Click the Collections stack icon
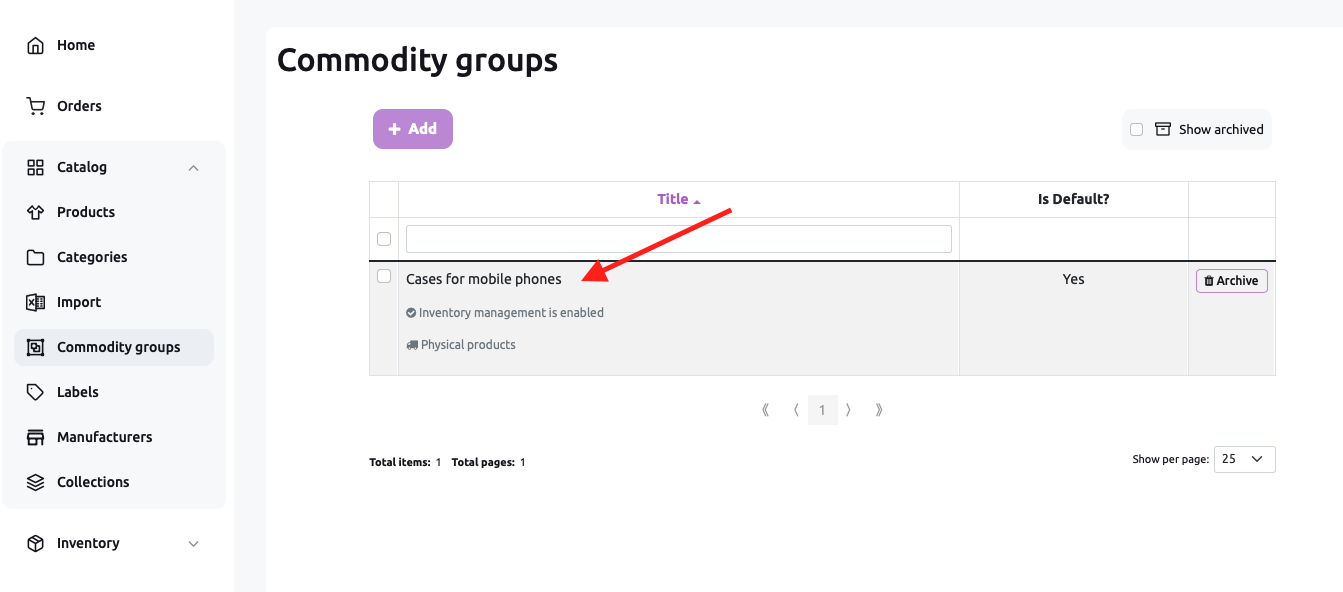This screenshot has width=1343, height=592. coord(36,482)
